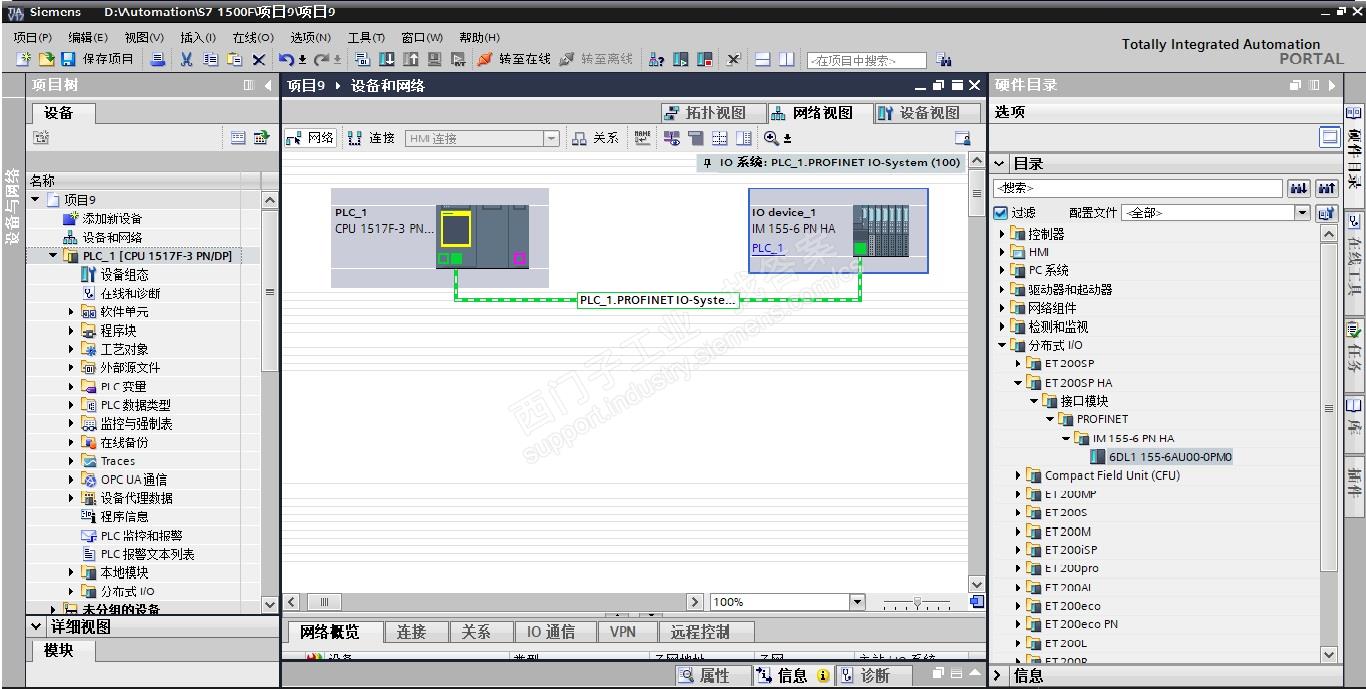Click the accessible devices icon

tap(656, 59)
